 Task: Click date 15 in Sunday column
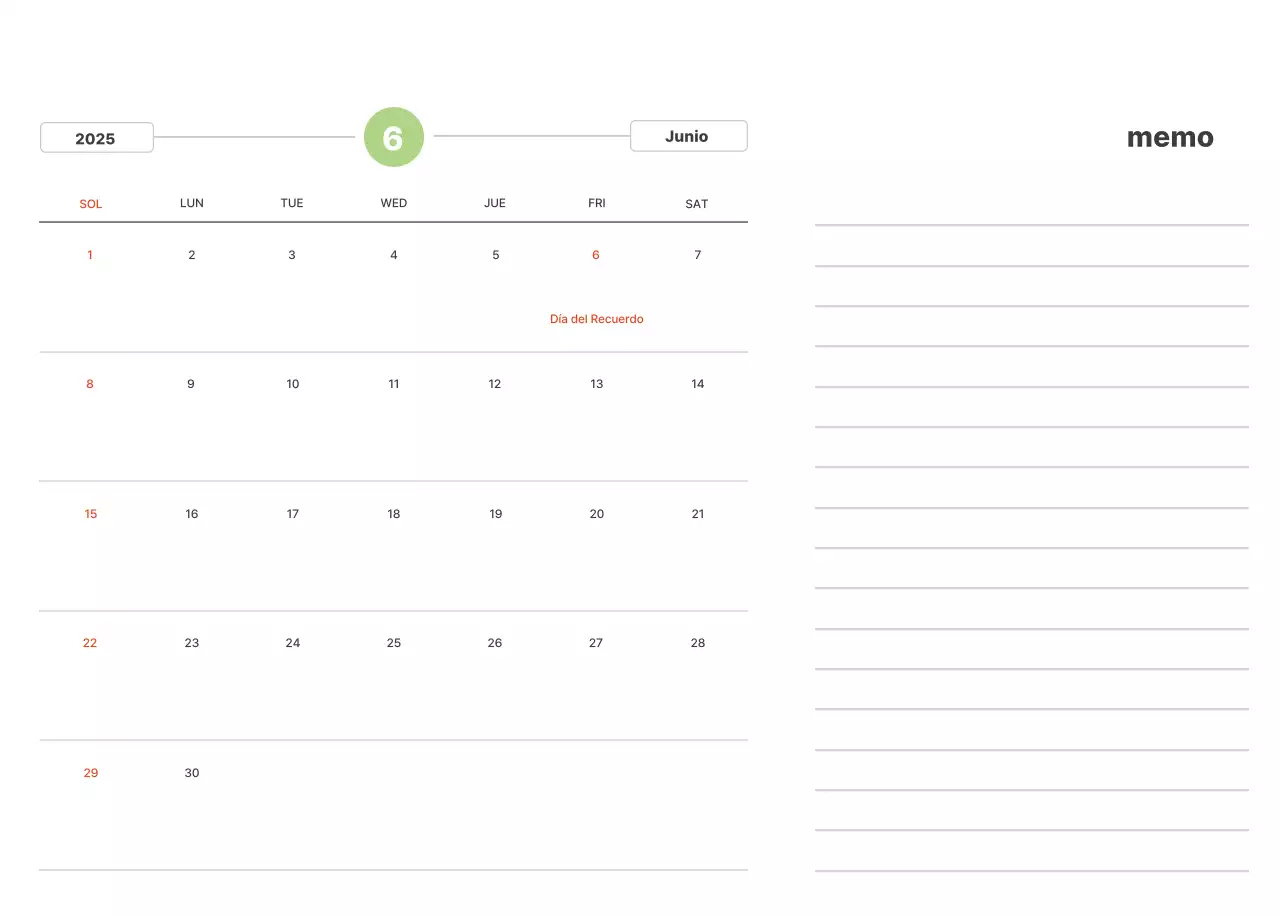pos(91,514)
